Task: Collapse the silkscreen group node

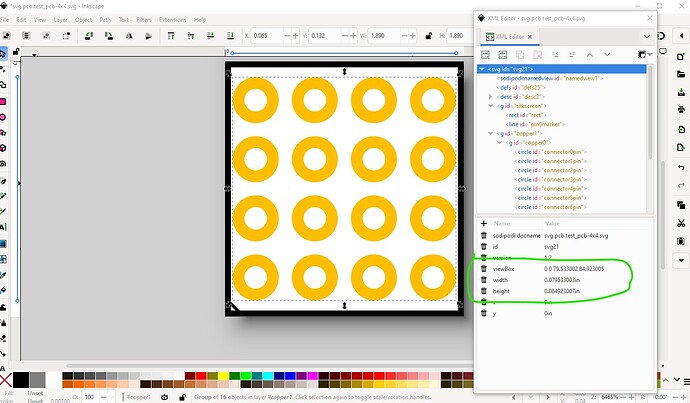Action: 491,106
